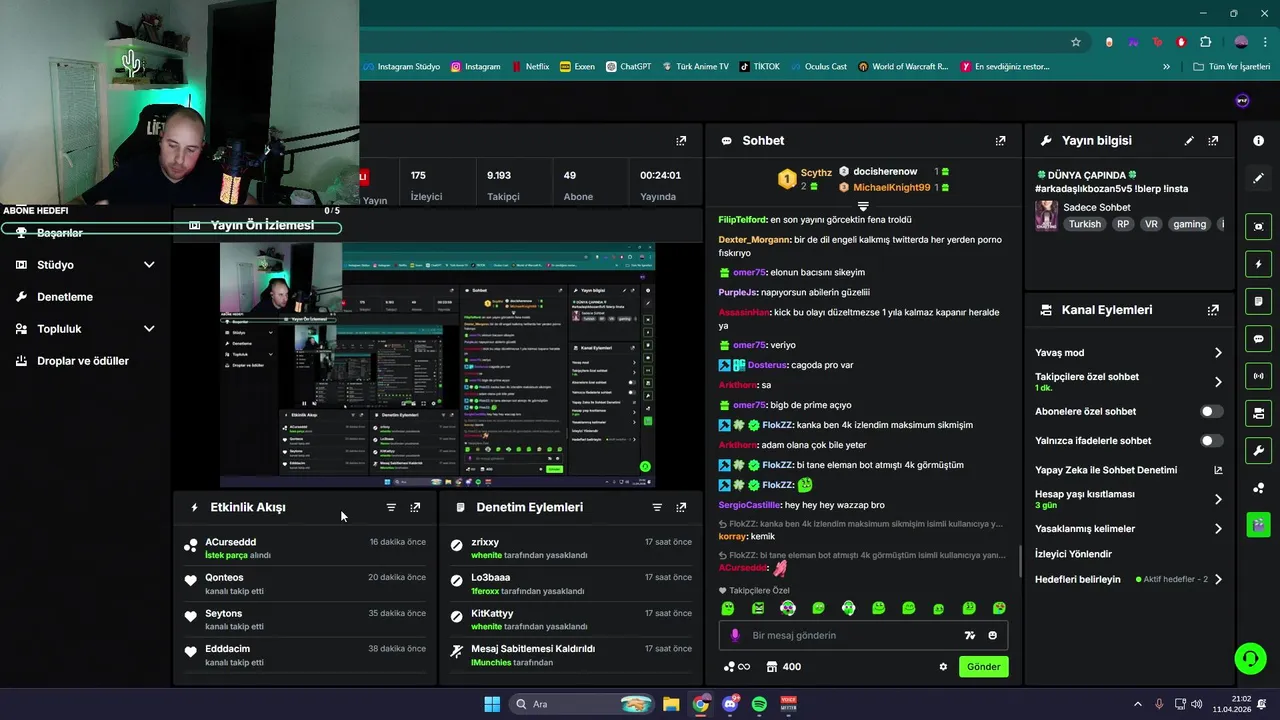The height and width of the screenshot is (720, 1280).
Task: Open the green headset support button
Action: coord(1250,658)
